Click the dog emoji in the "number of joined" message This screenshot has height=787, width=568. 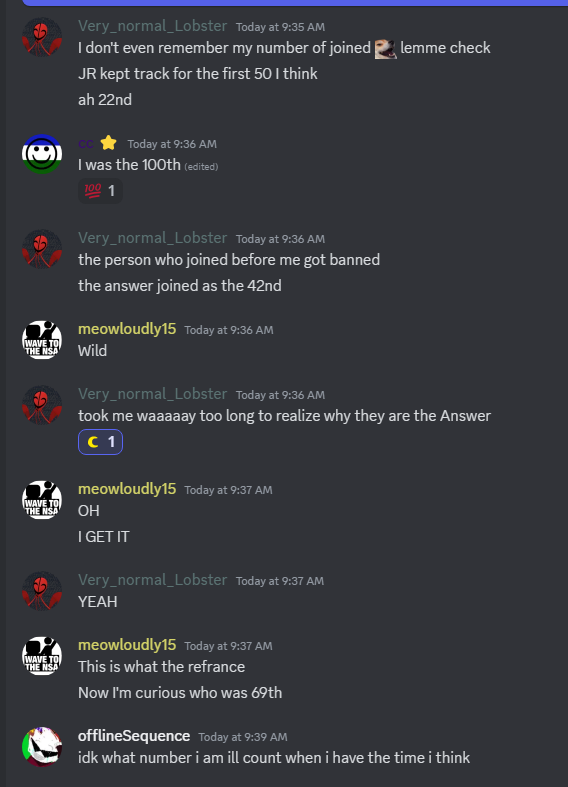click(385, 48)
